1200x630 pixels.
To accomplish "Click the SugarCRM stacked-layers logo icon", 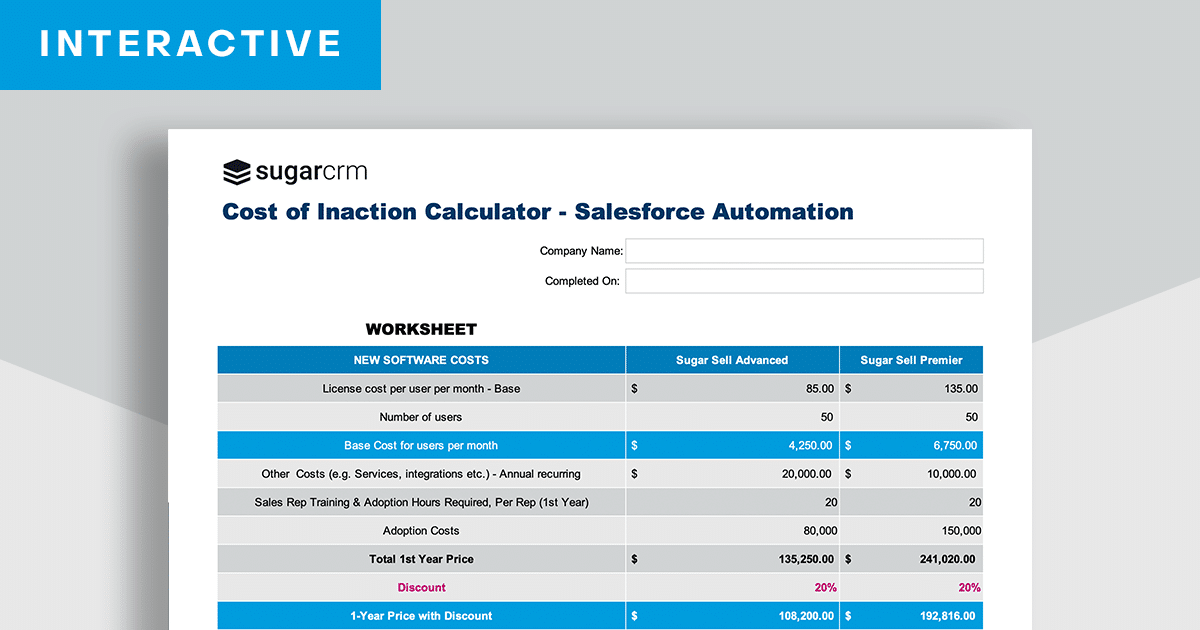I will coord(236,172).
